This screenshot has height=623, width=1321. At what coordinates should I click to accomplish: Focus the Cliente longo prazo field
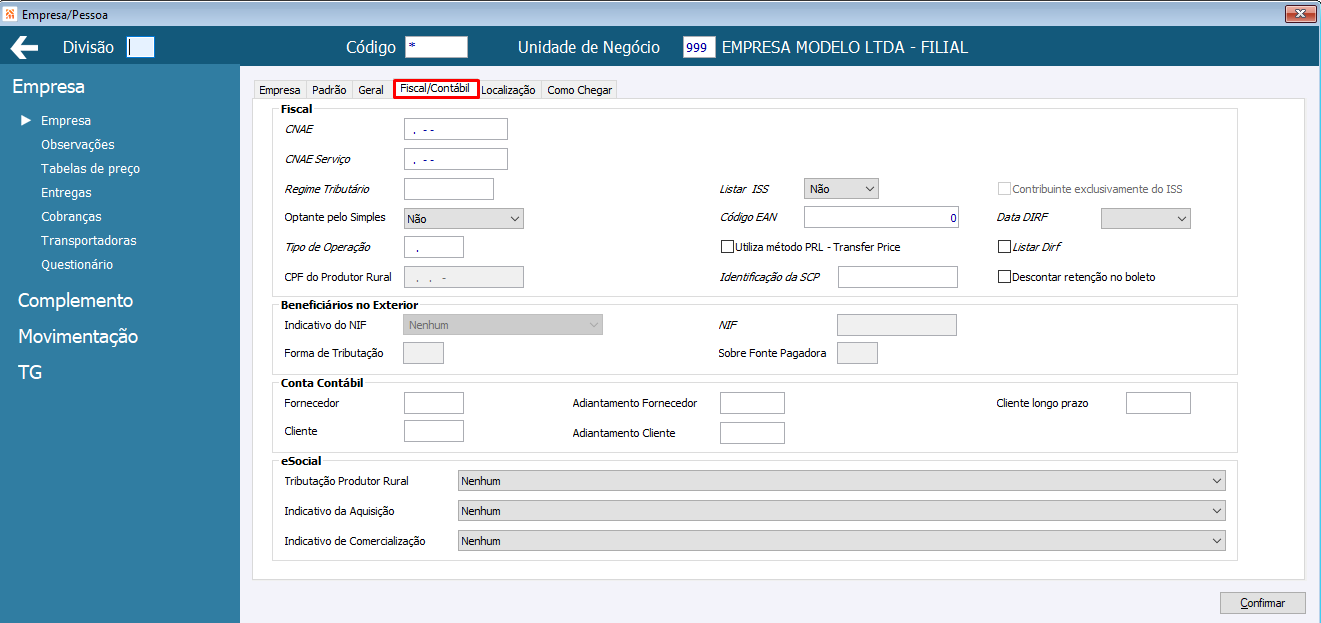click(x=1158, y=403)
